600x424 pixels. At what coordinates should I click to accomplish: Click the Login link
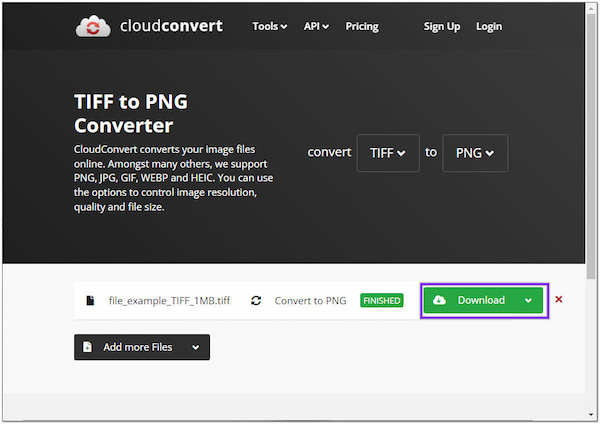click(489, 26)
